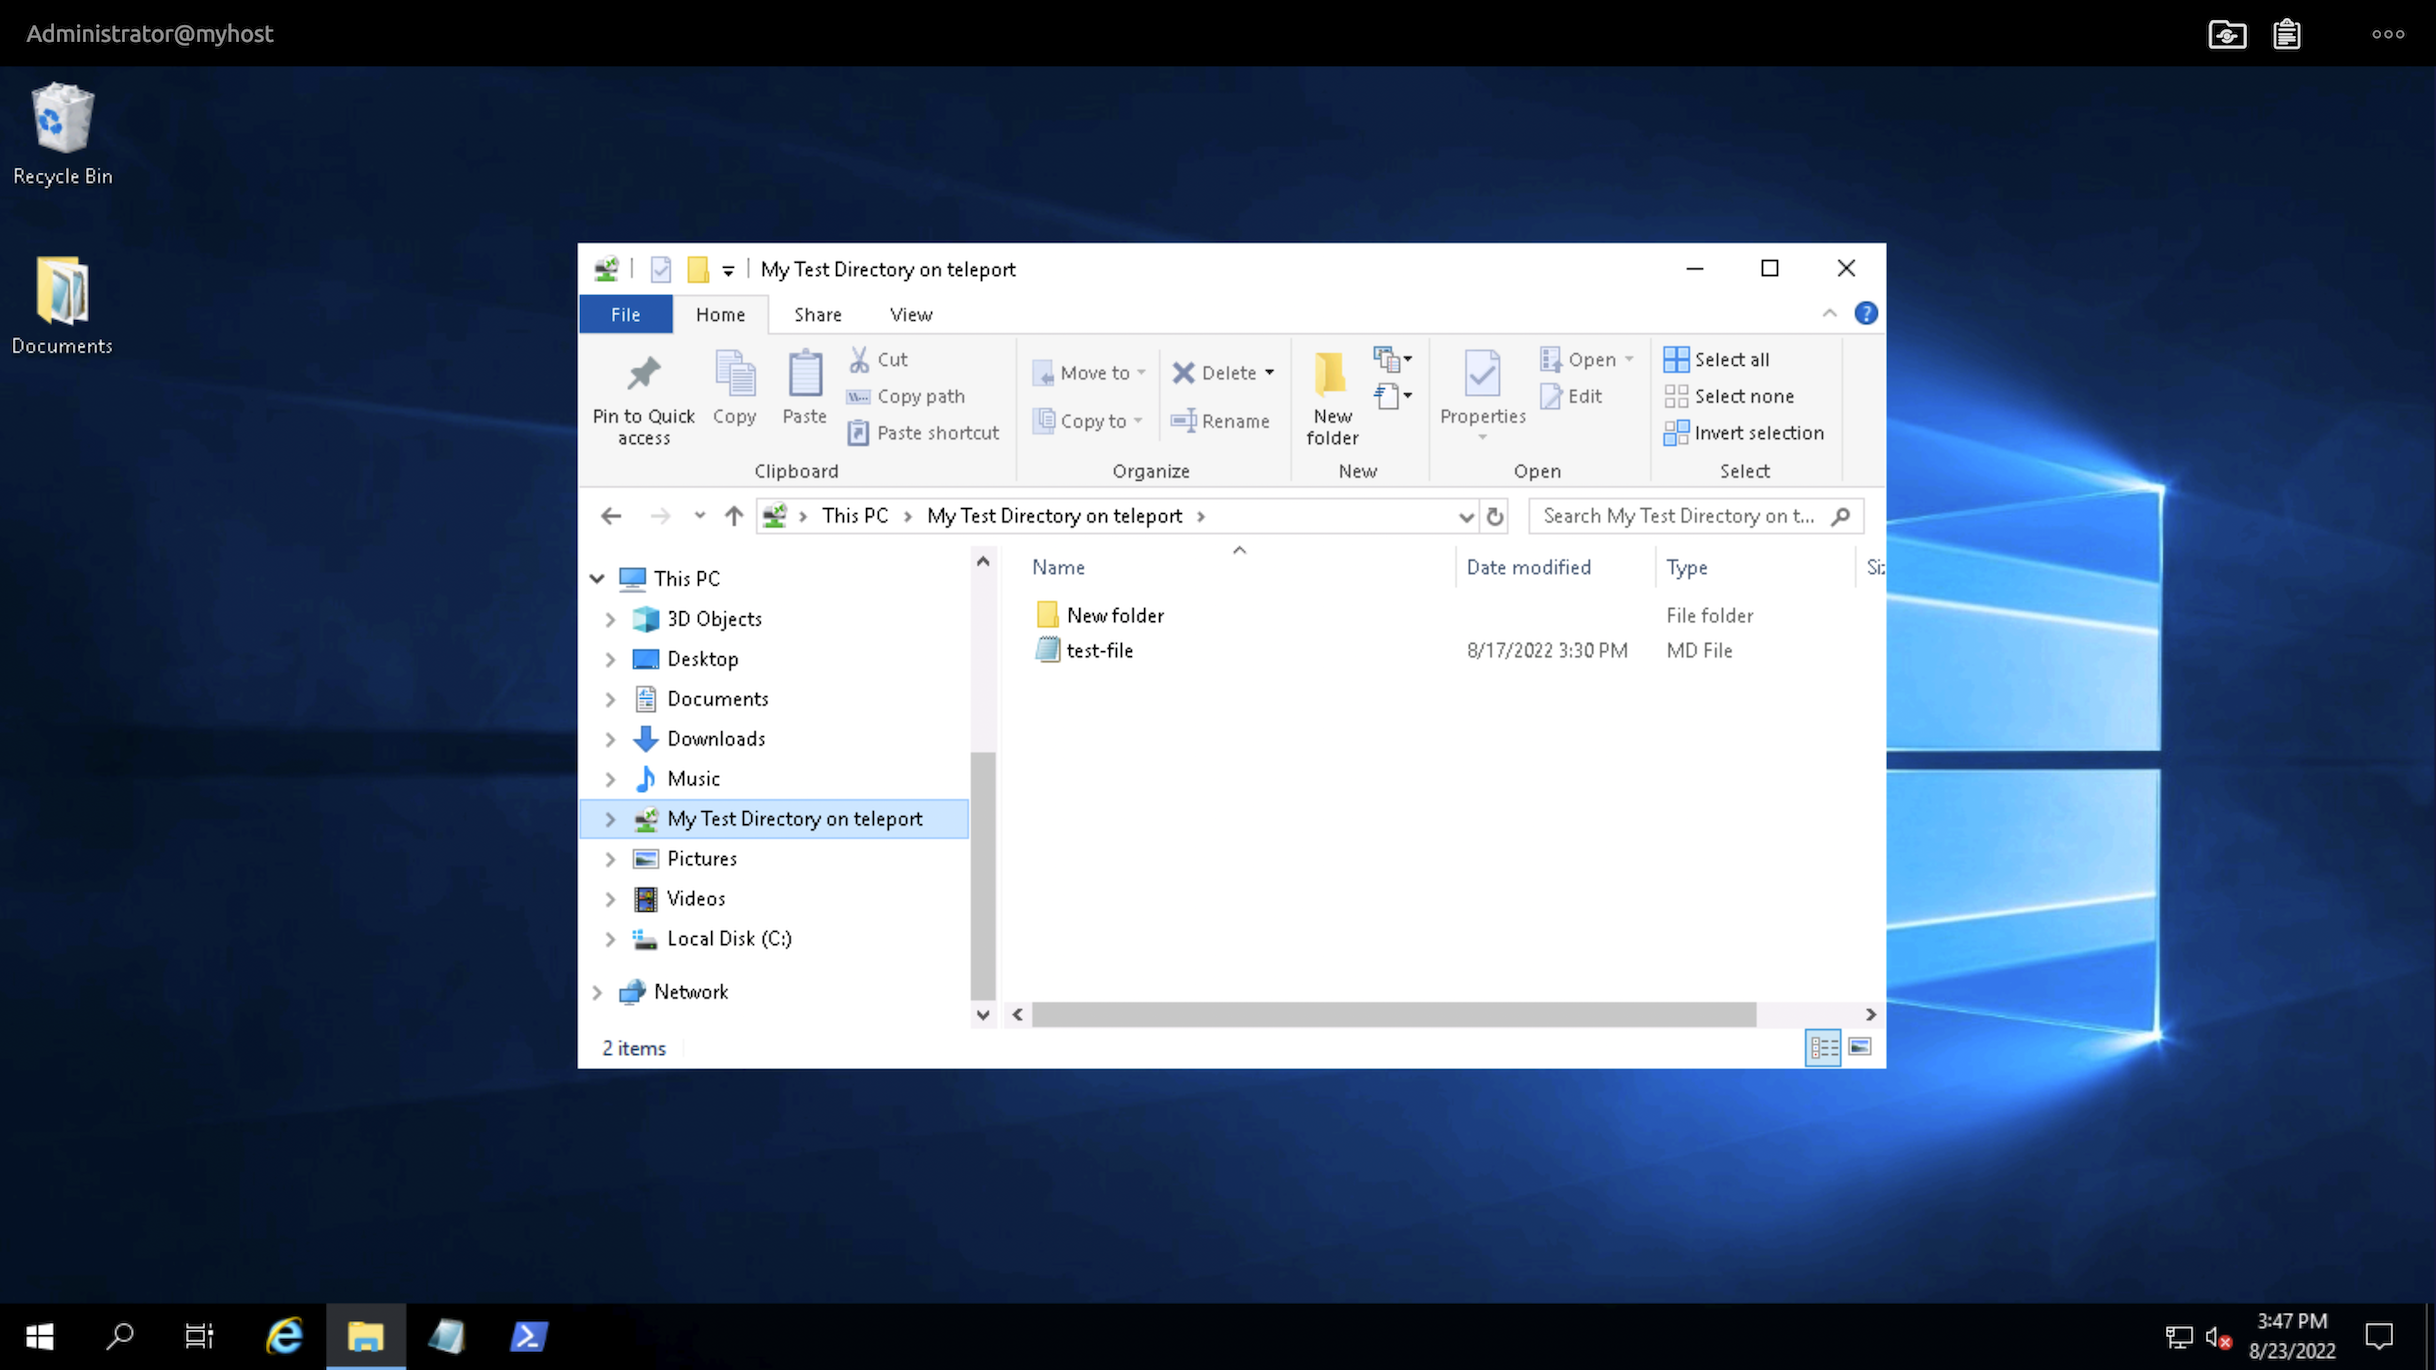Viewport: 2436px width, 1370px height.
Task: Switch to the View tab
Action: tap(909, 314)
